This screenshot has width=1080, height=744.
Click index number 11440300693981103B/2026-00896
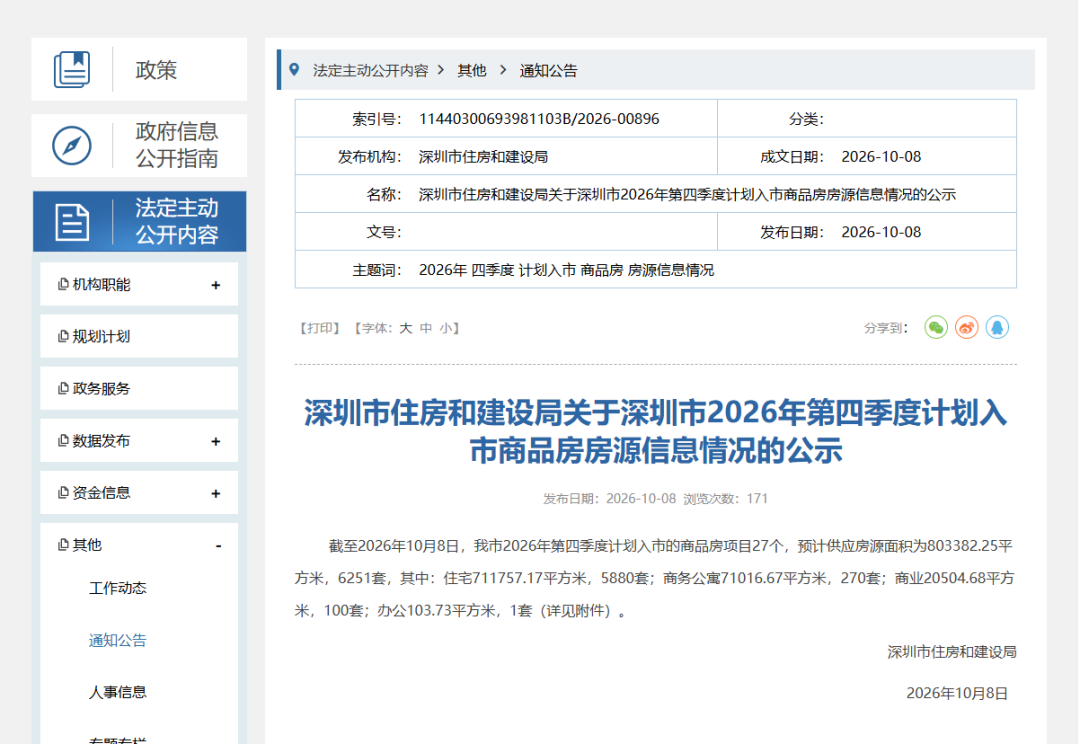click(x=539, y=118)
